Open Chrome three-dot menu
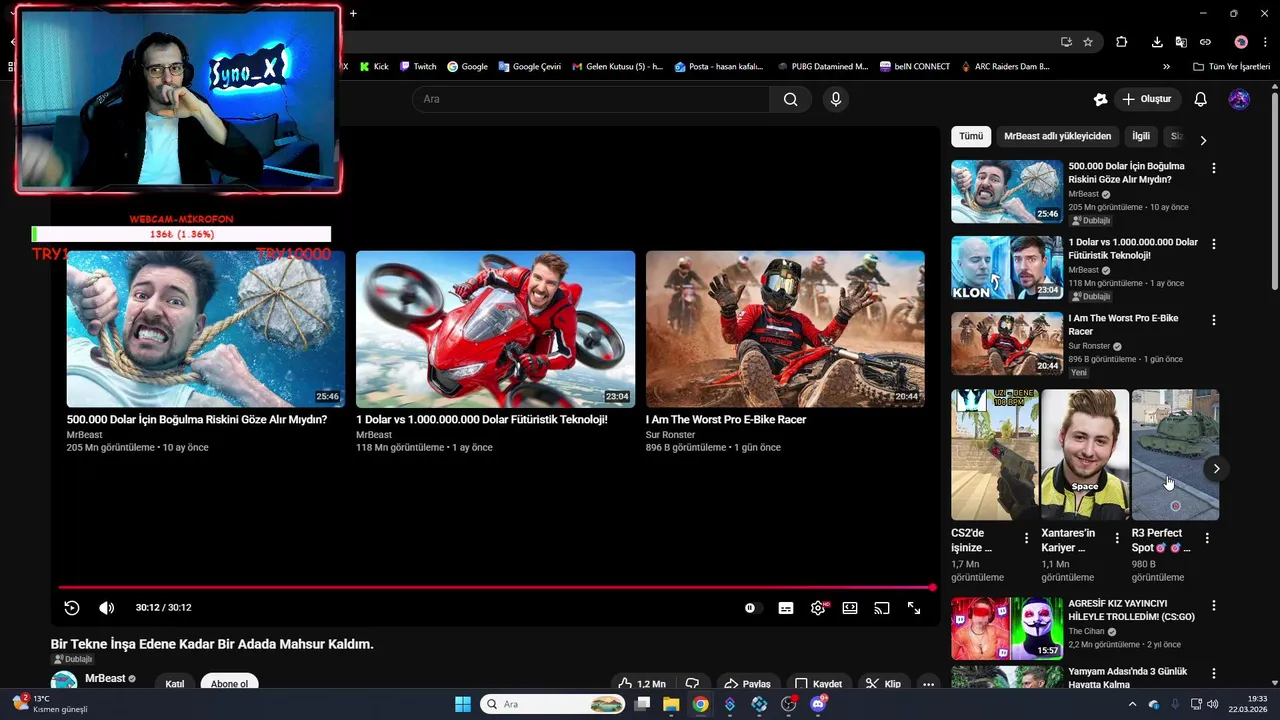The width and height of the screenshot is (1280, 720). pyautogui.click(x=1265, y=42)
